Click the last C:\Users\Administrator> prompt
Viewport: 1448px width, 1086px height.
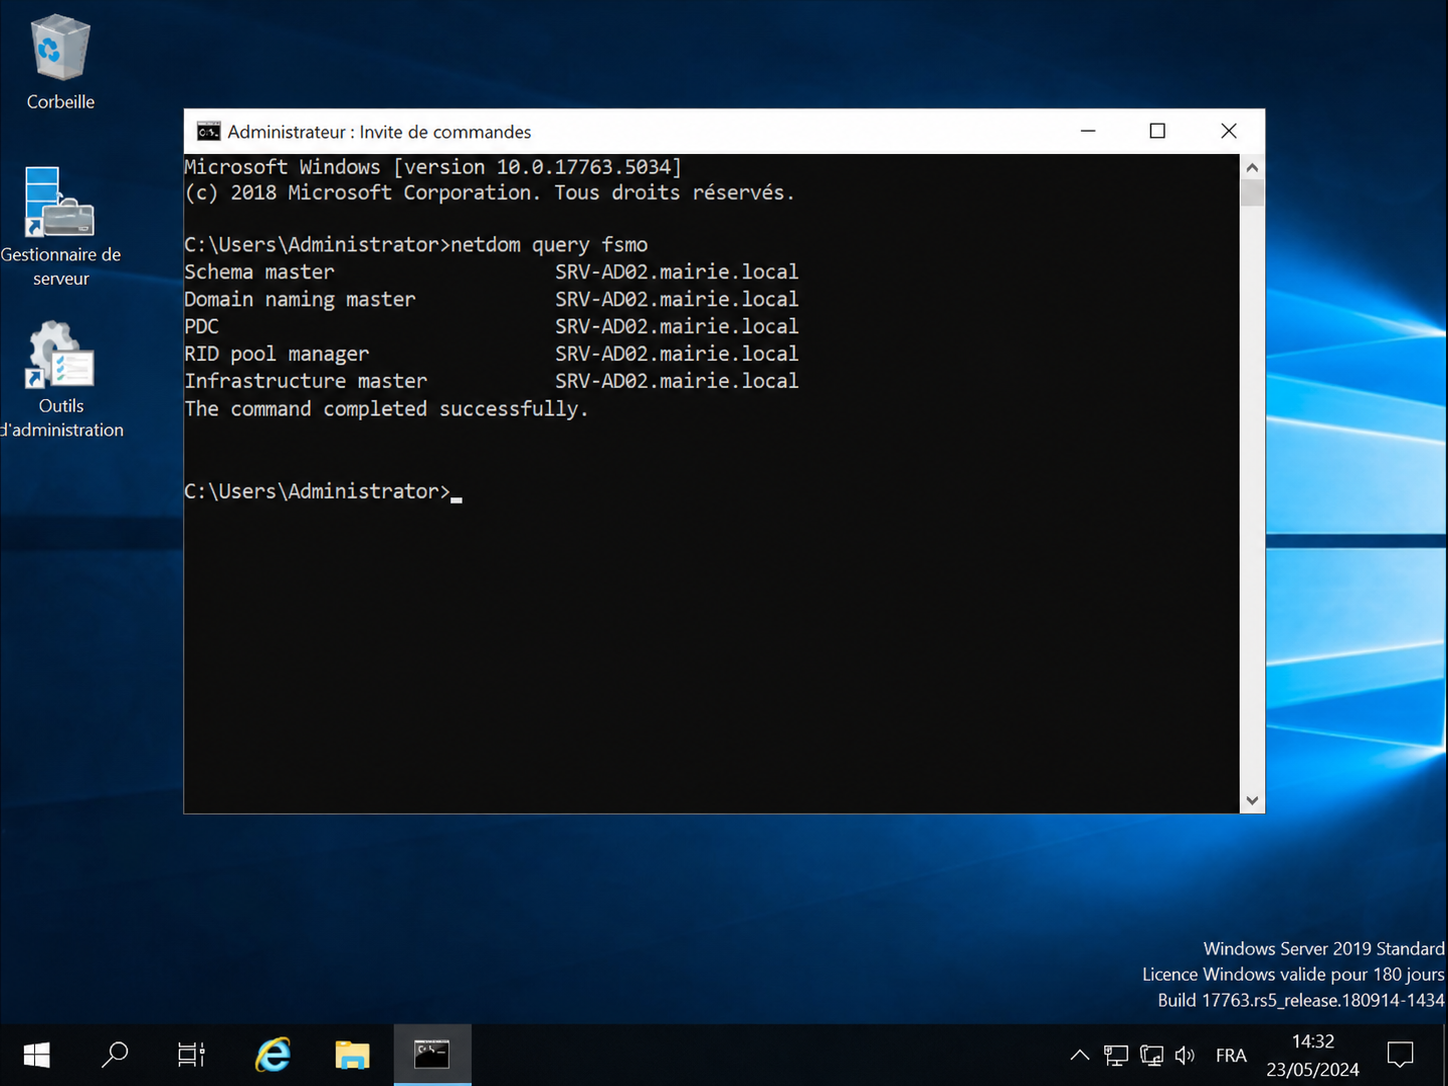click(x=317, y=491)
